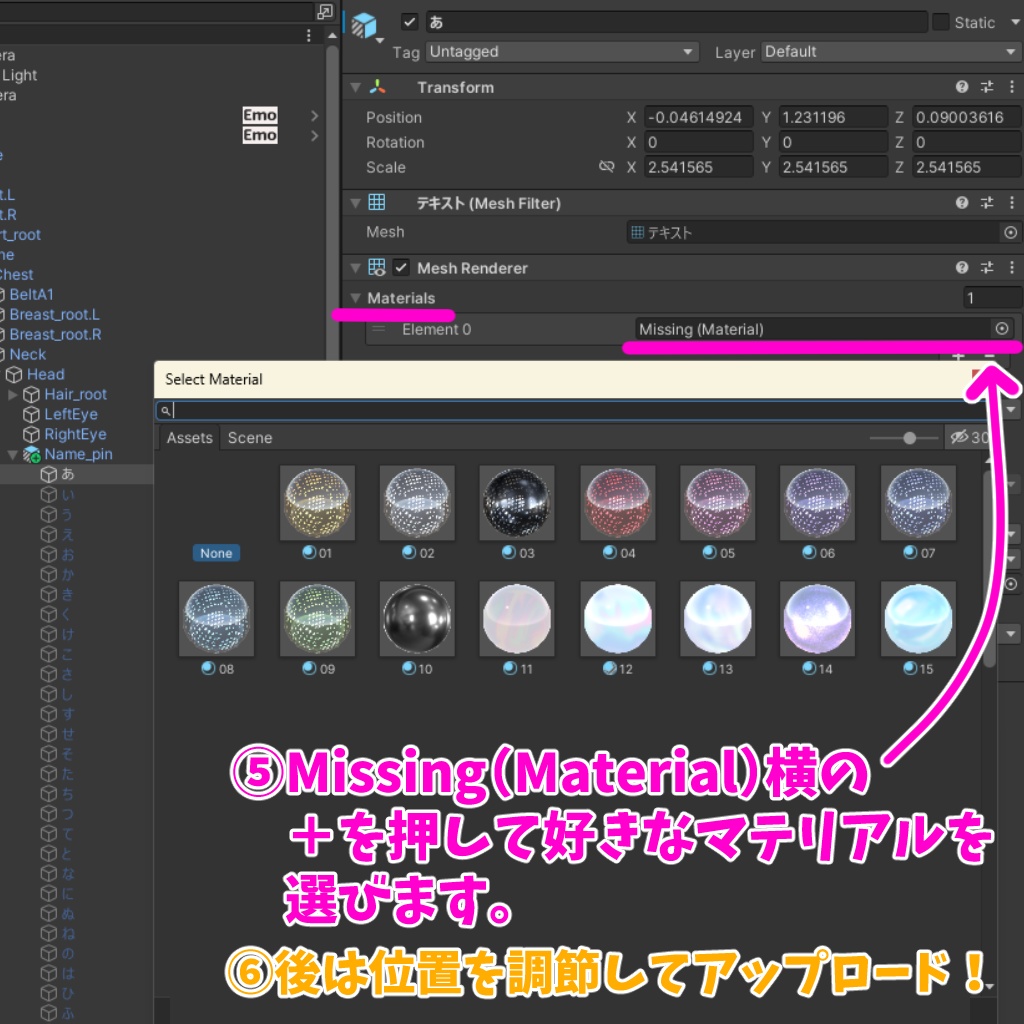This screenshot has width=1024, height=1024.
Task: Open Hierarchy panel three-dot menu
Action: pyautogui.click(x=309, y=35)
